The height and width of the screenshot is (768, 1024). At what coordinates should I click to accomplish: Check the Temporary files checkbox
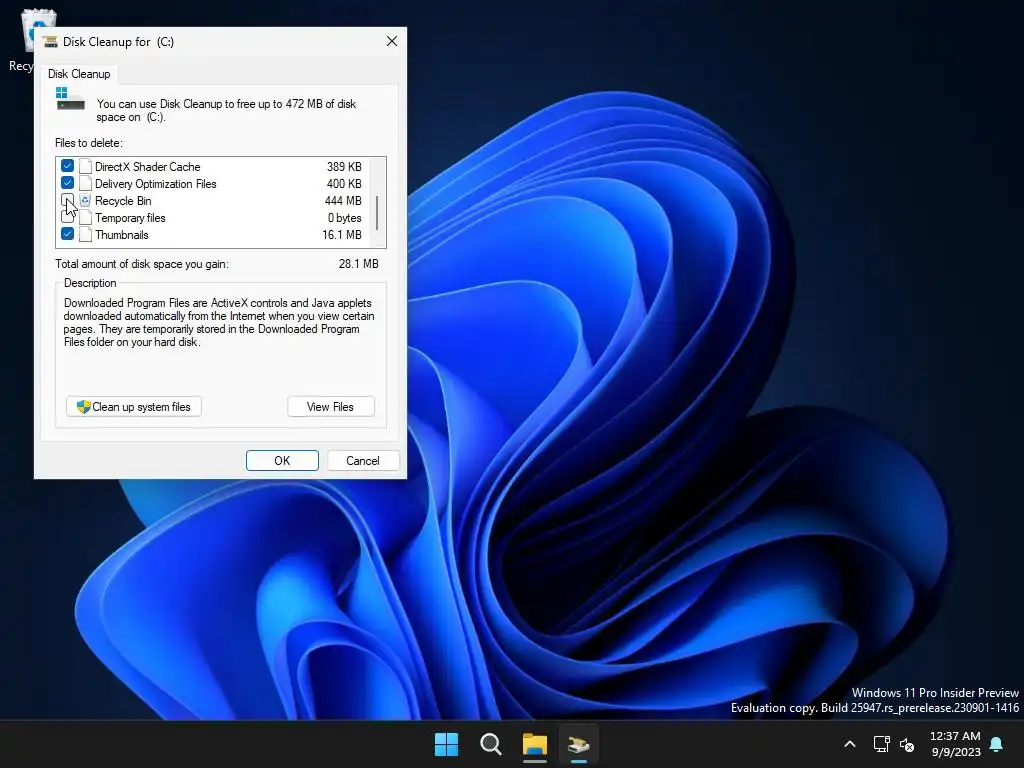pos(67,217)
